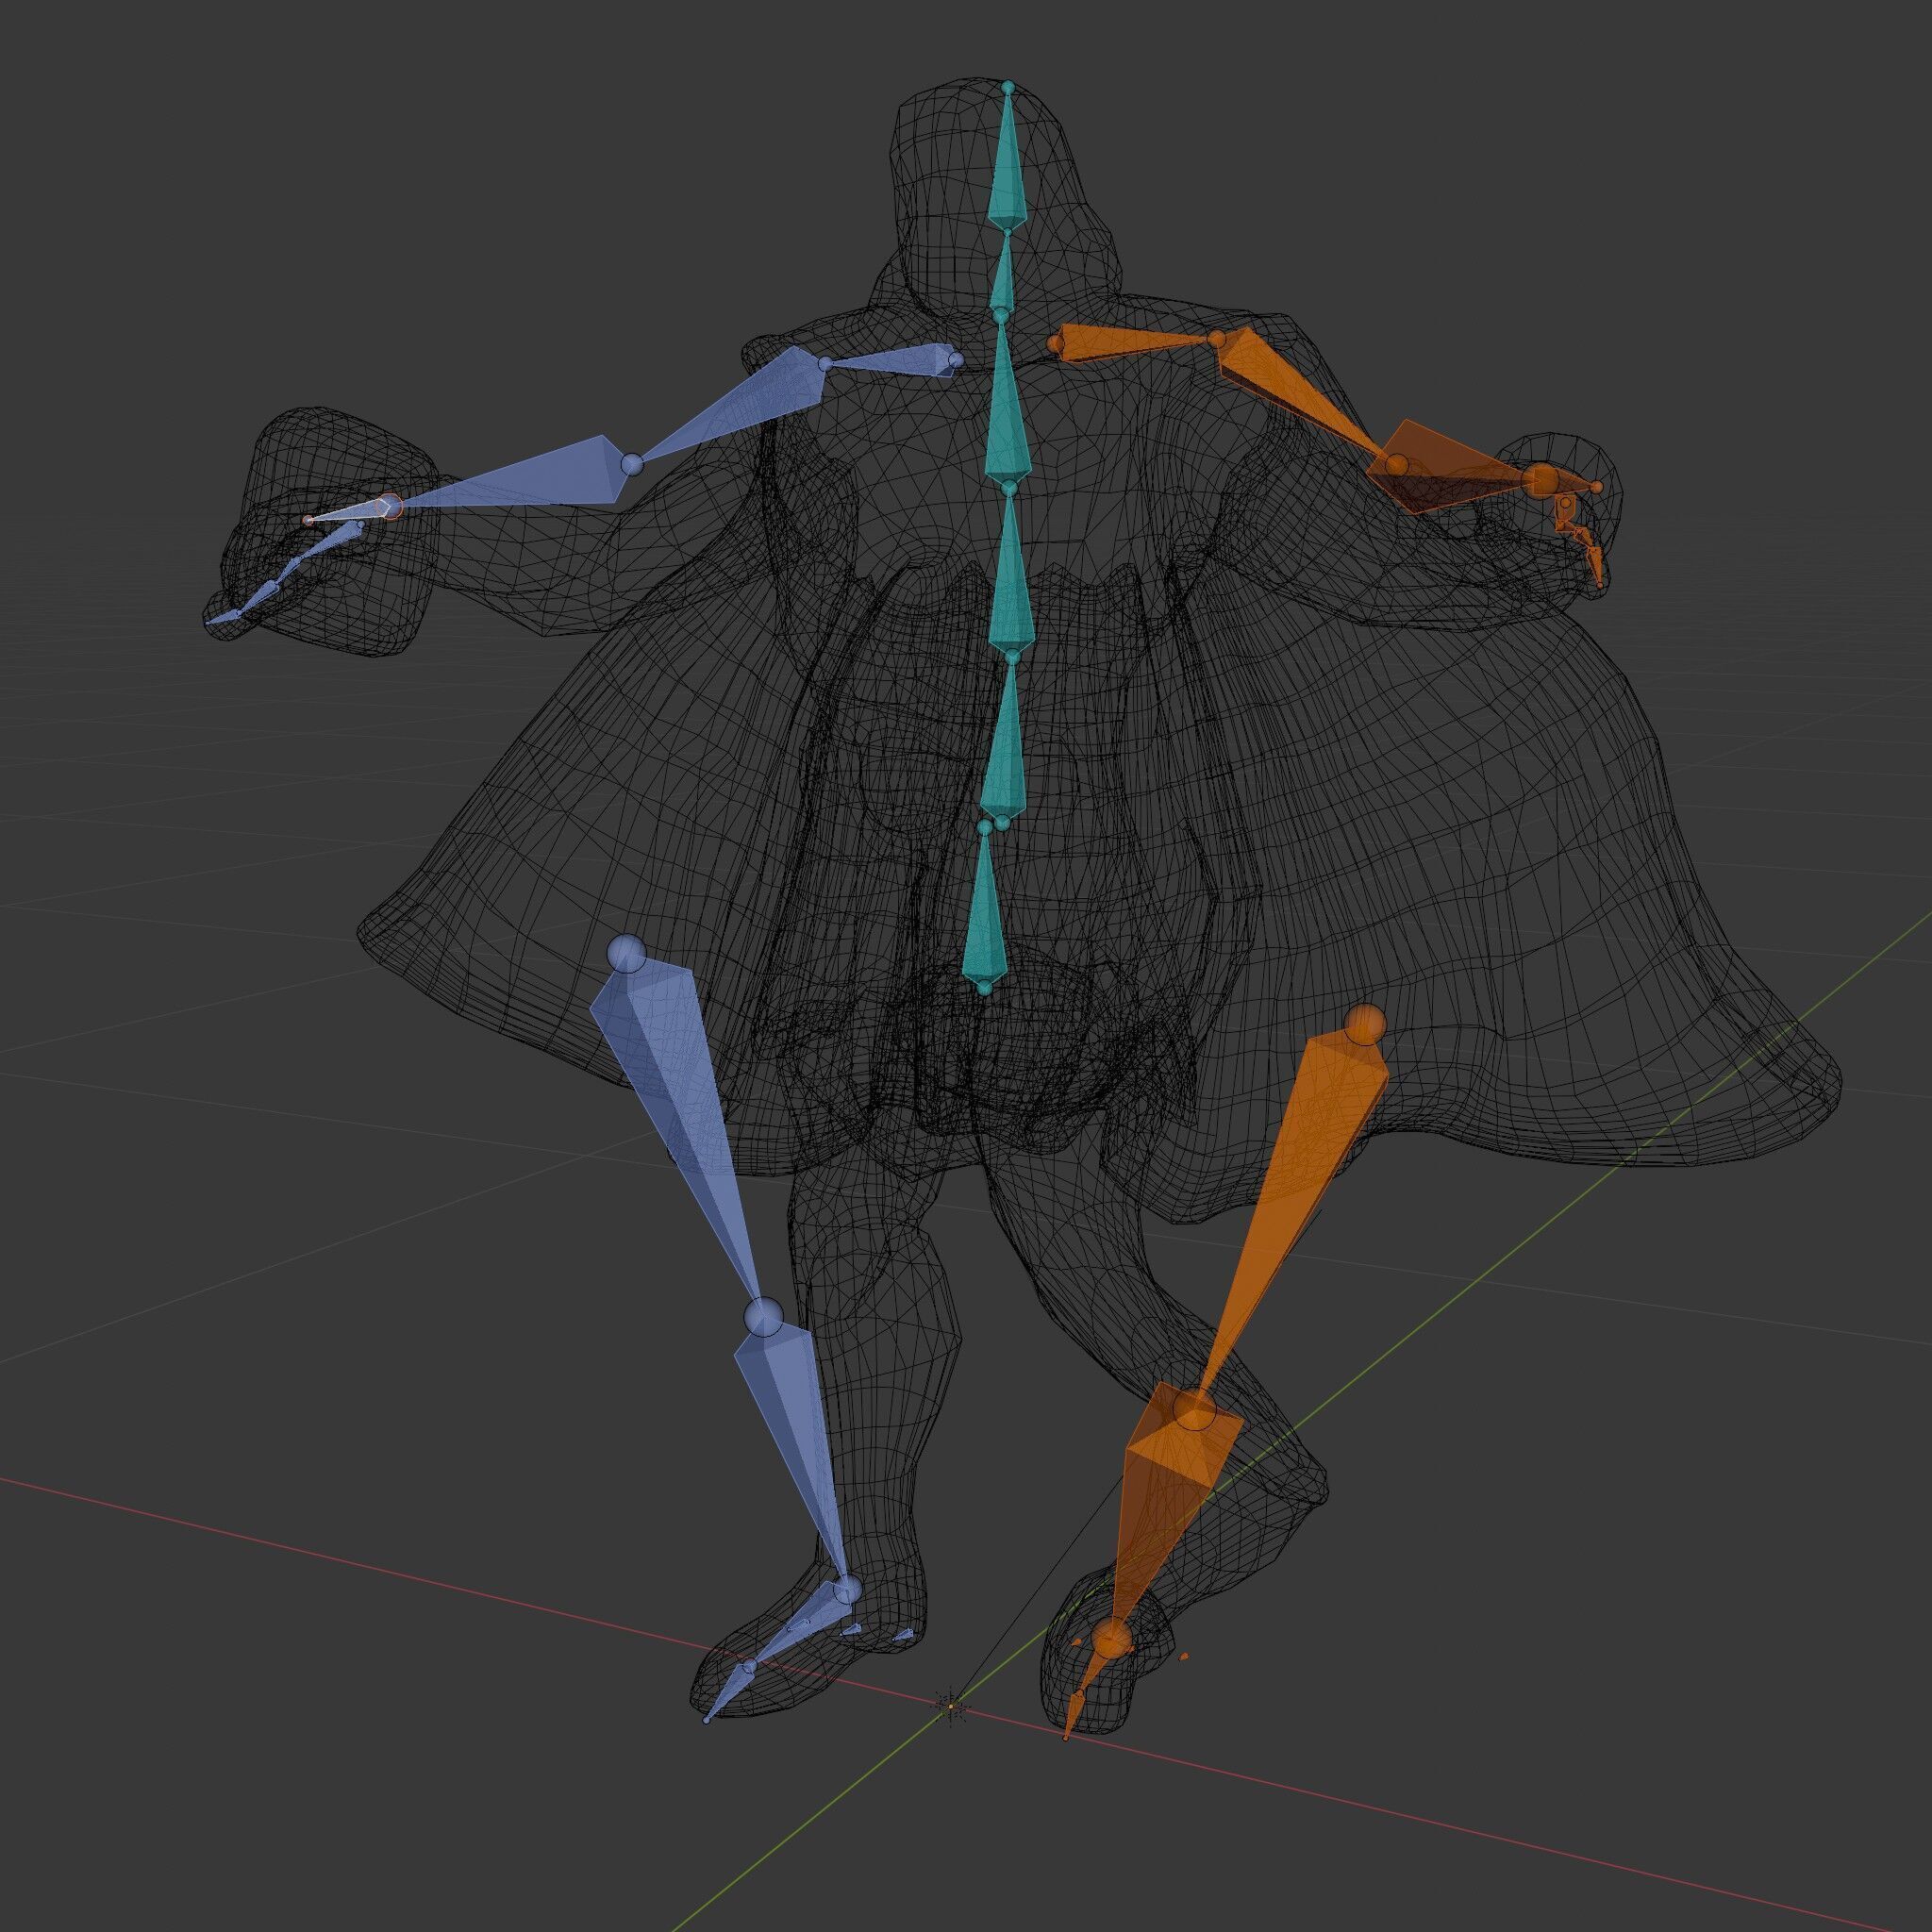Screen dimensions: 1932x1932
Task: Click the orange ankle joint sphere
Action: (1111, 1640)
